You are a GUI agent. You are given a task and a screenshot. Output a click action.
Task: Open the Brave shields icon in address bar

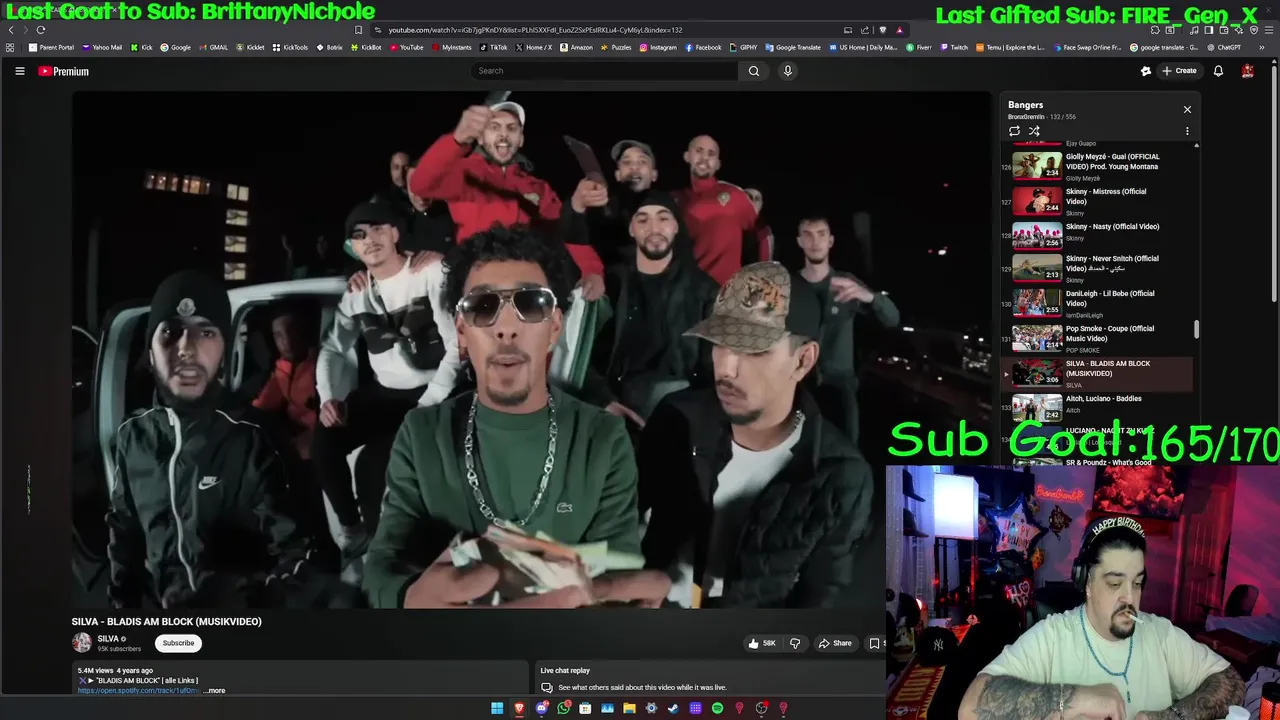click(882, 30)
